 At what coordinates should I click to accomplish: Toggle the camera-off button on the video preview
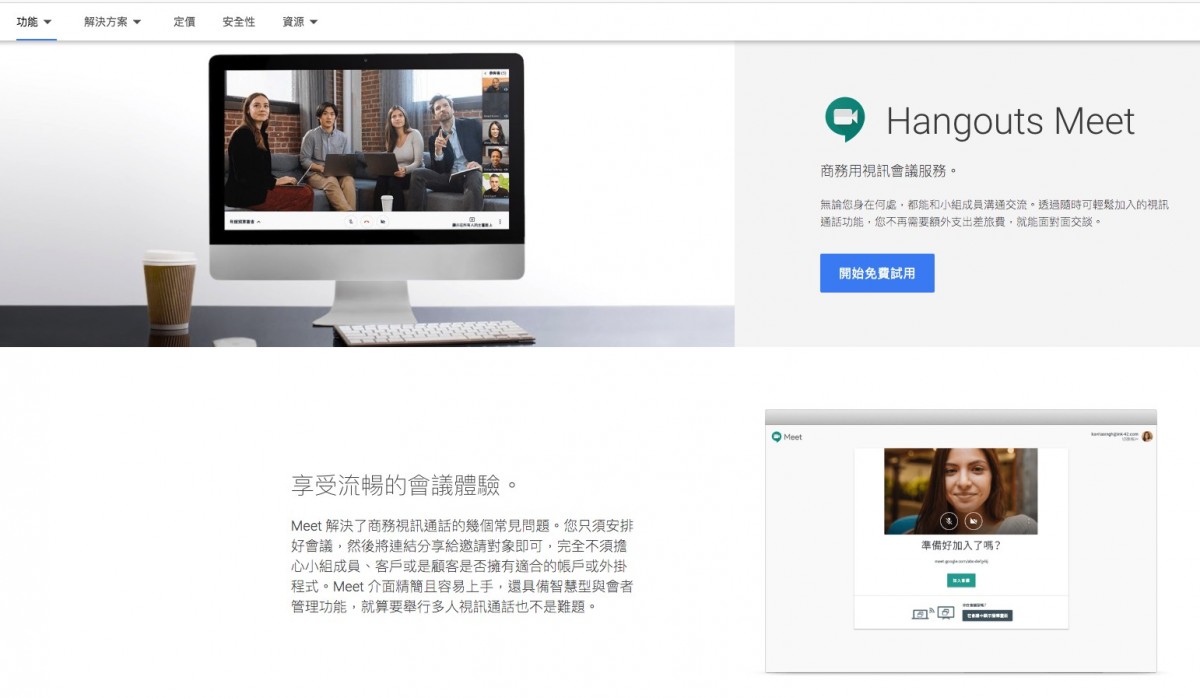click(973, 521)
